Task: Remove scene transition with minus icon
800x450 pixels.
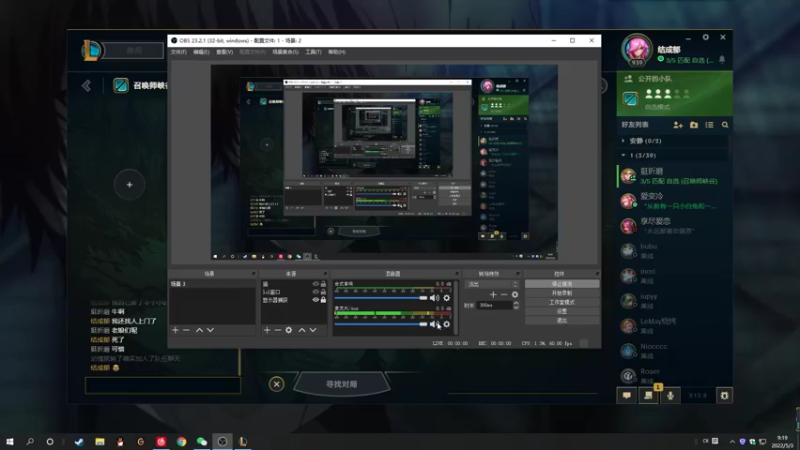Action: [x=504, y=294]
